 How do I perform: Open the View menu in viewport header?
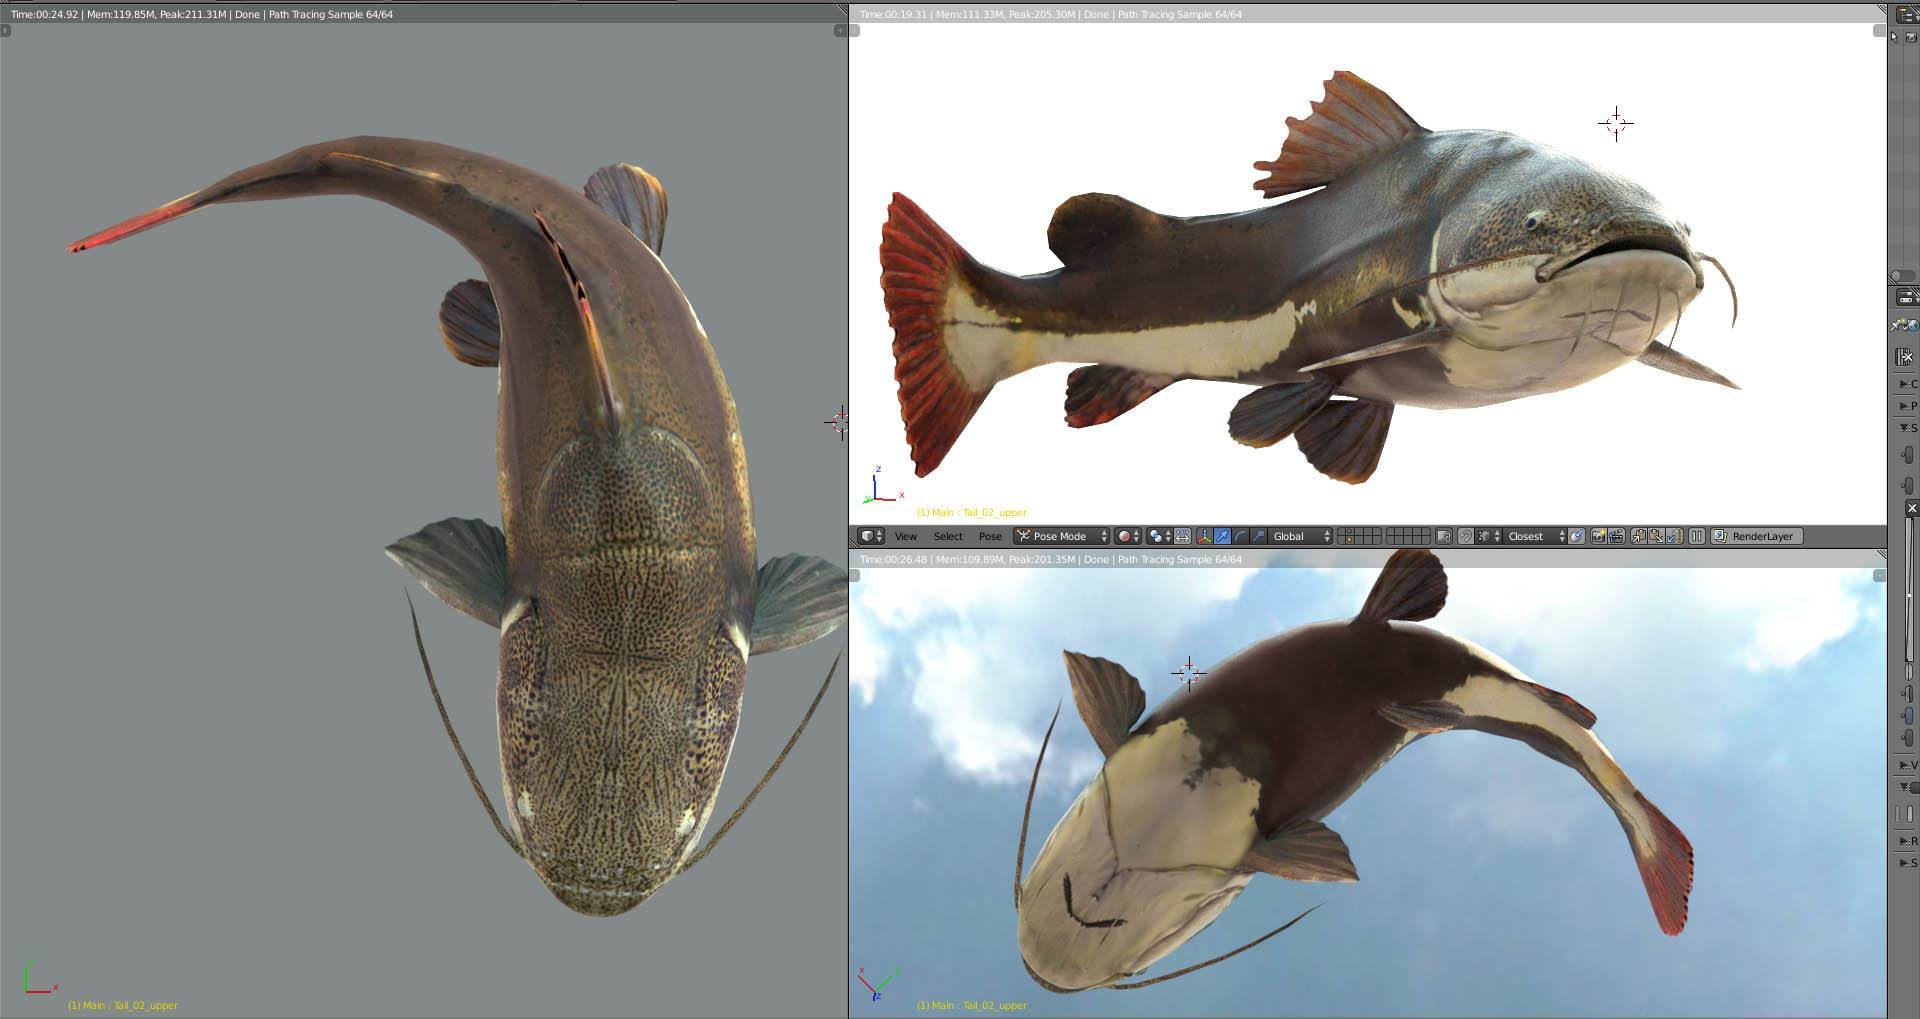[905, 536]
